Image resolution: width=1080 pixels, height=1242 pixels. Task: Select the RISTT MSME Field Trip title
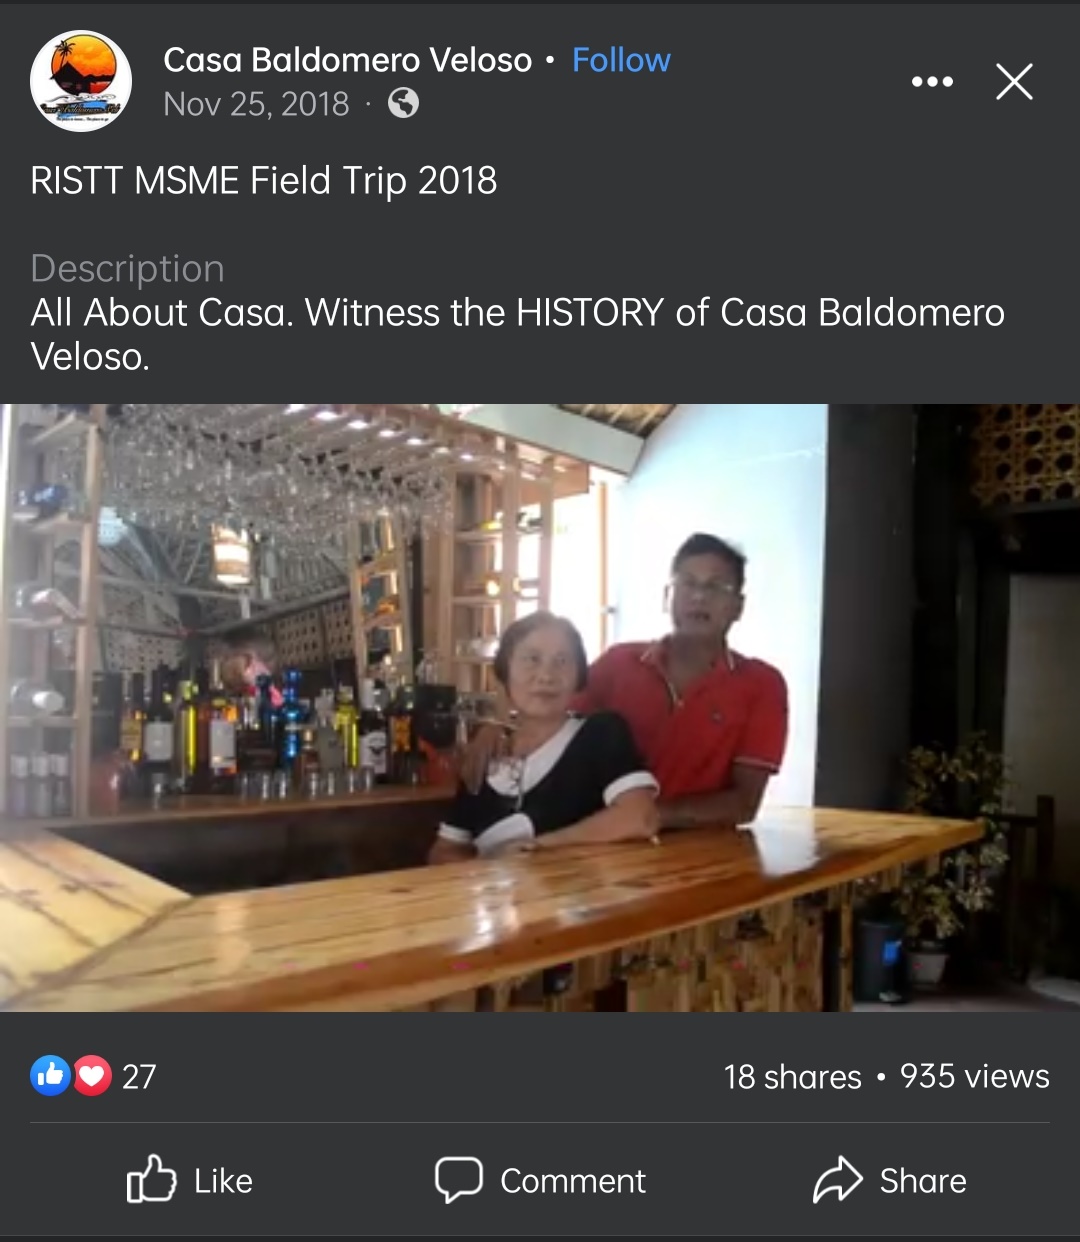(x=264, y=181)
